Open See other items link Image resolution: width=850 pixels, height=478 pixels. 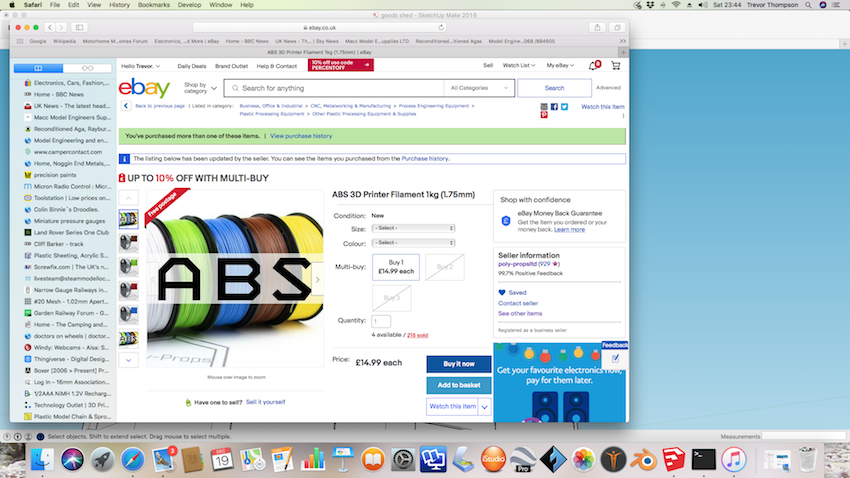click(x=520, y=314)
